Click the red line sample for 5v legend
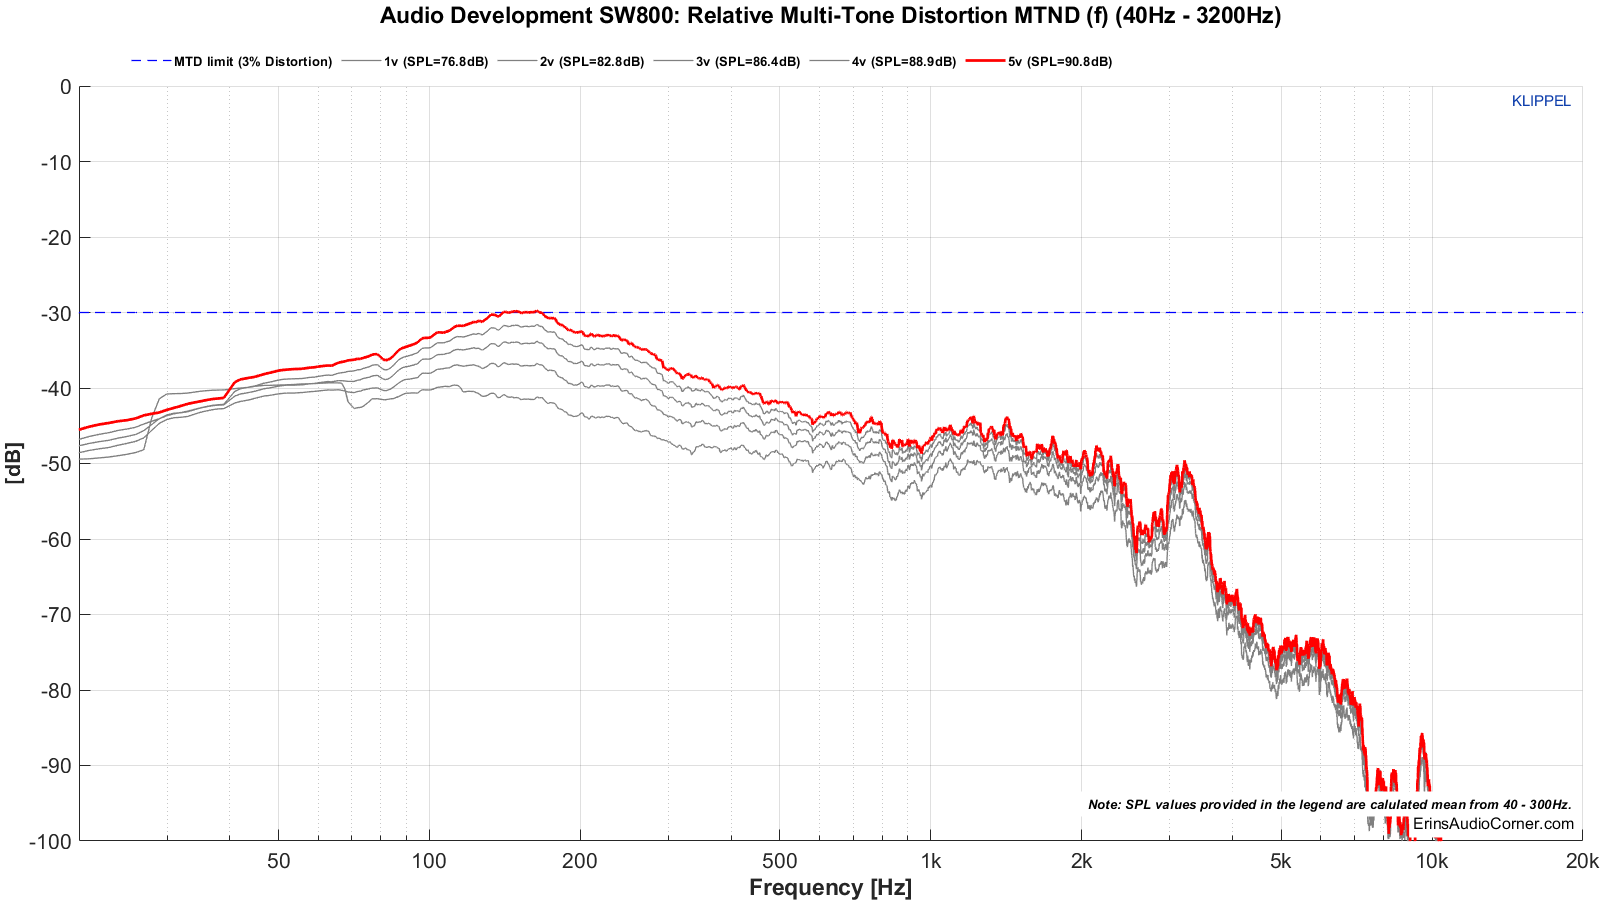 tap(985, 61)
